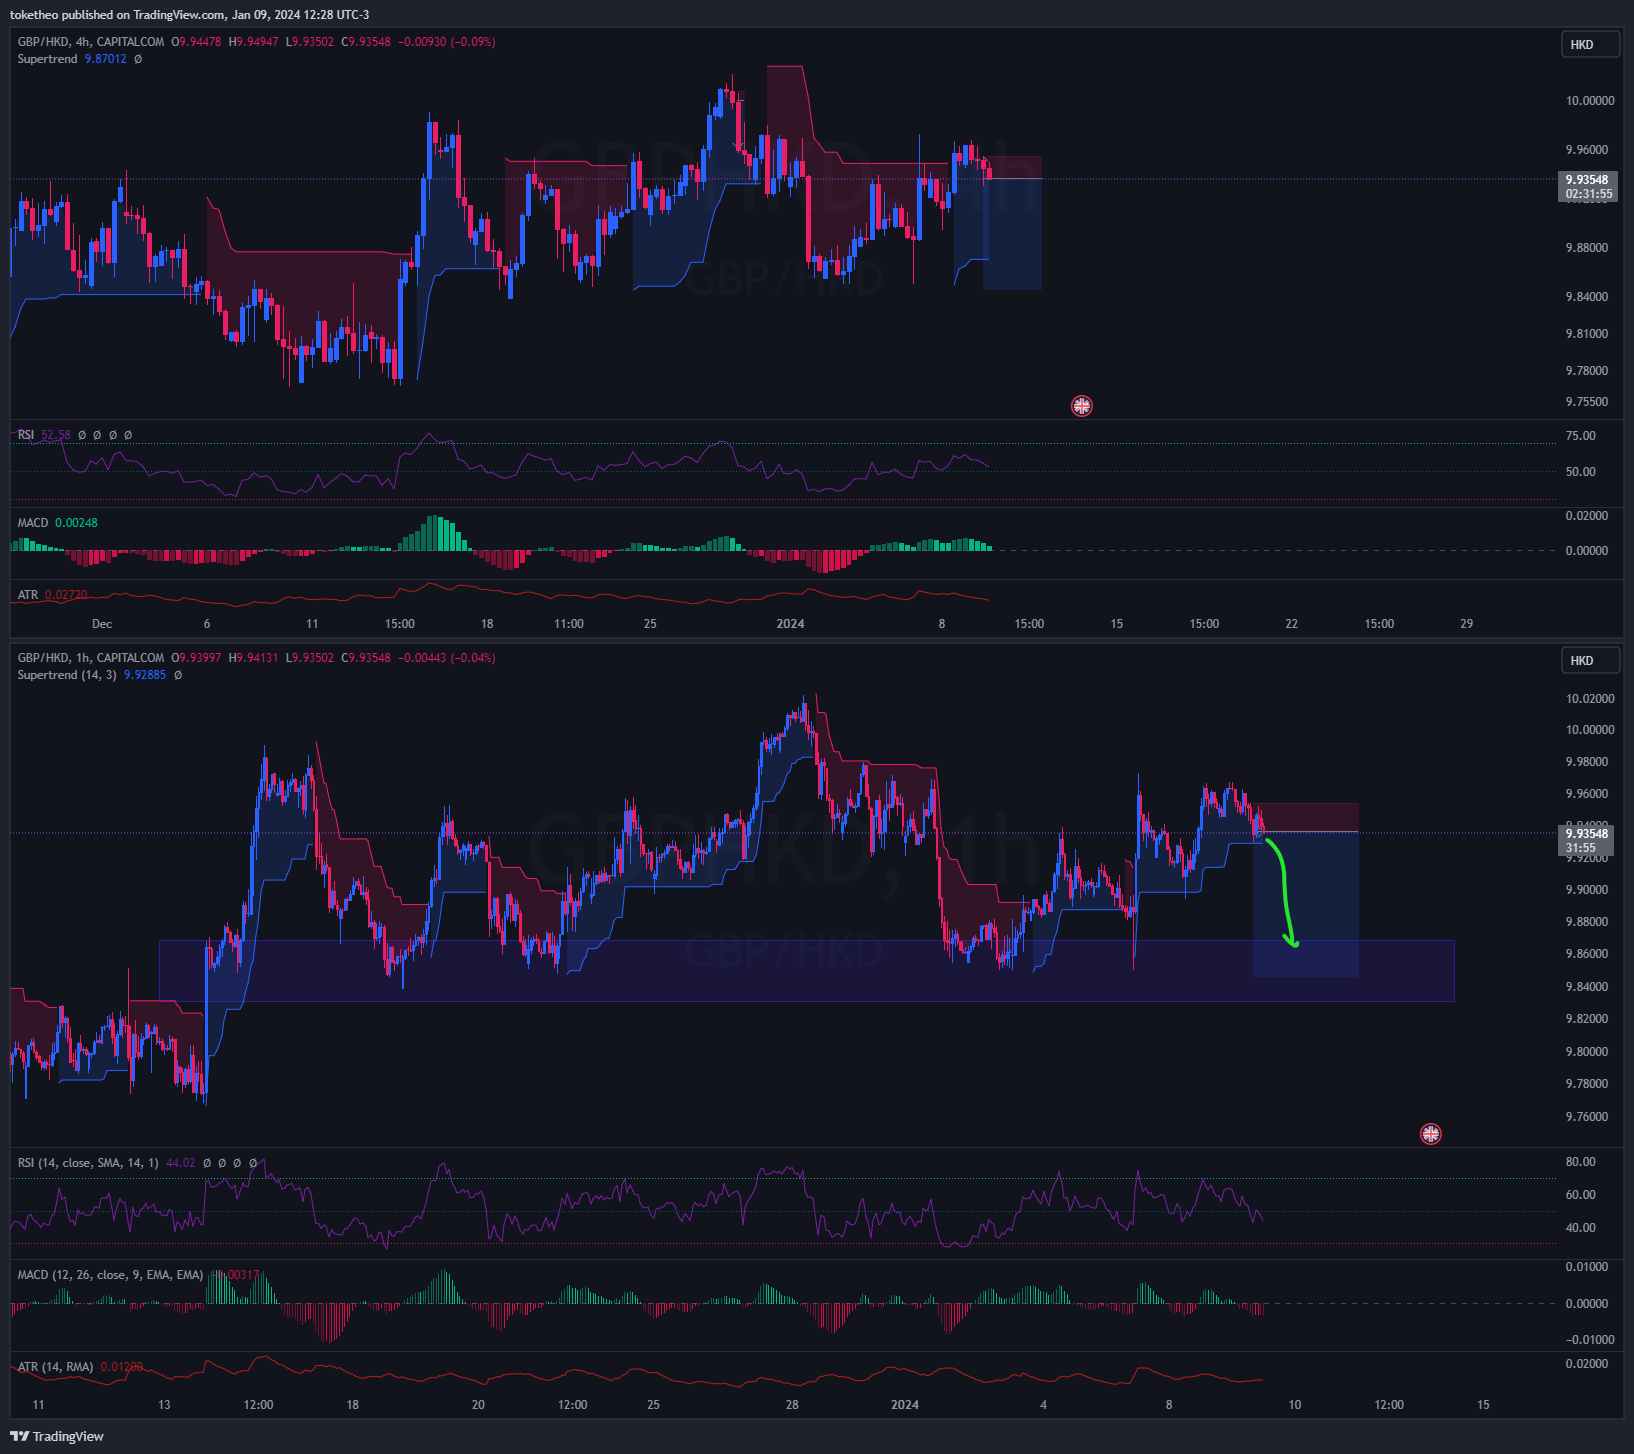Click the ATR (14, RMA) label
The image size is (1634, 1454).
55,1367
